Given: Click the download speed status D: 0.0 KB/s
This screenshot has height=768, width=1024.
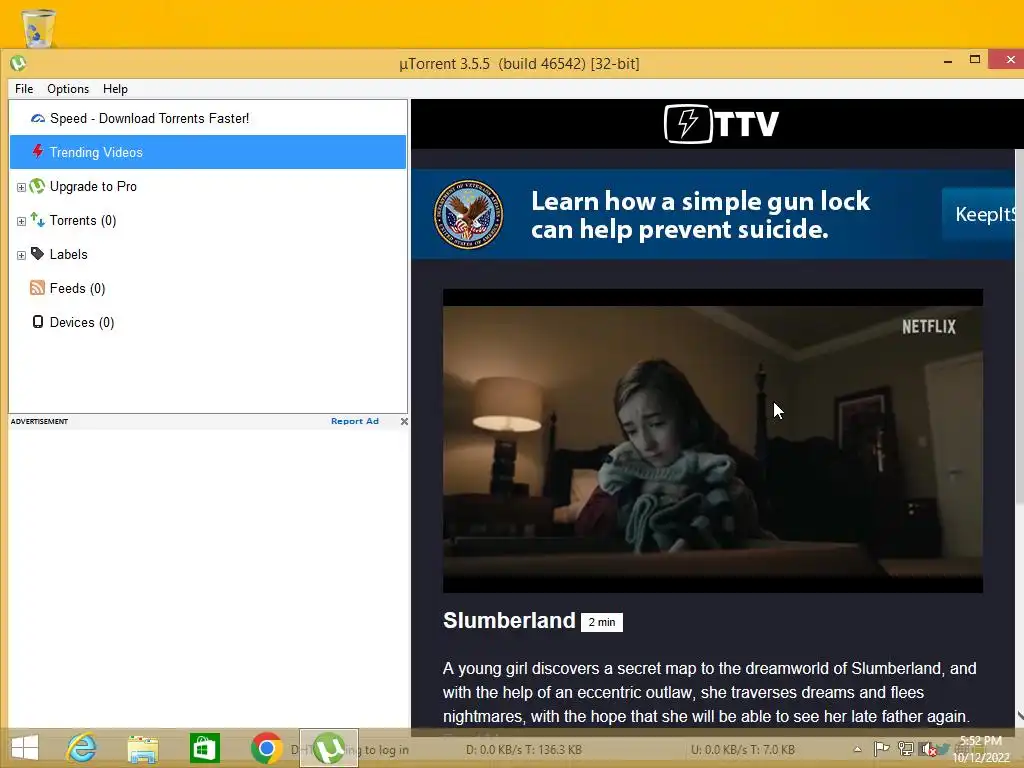Looking at the screenshot, I should pos(524,750).
